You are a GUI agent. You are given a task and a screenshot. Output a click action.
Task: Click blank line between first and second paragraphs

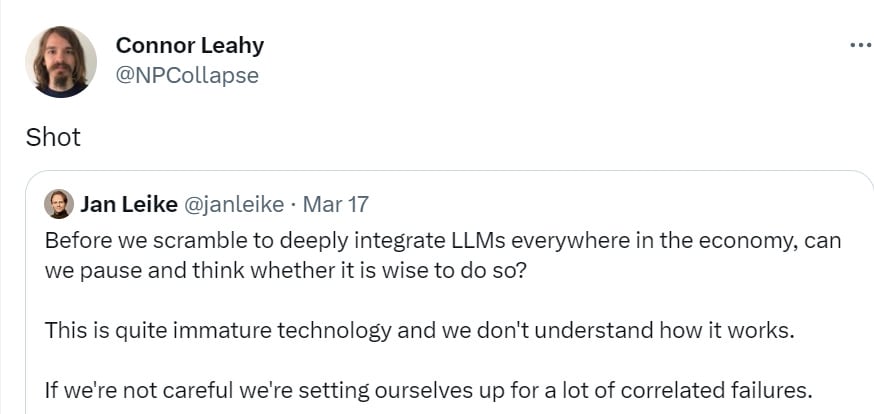(x=443, y=301)
